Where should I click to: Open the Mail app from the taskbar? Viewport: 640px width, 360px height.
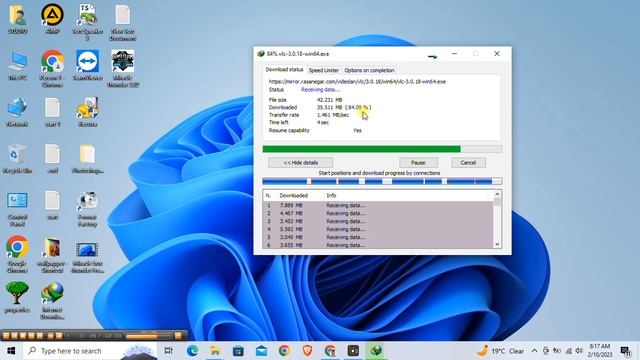tap(261, 350)
